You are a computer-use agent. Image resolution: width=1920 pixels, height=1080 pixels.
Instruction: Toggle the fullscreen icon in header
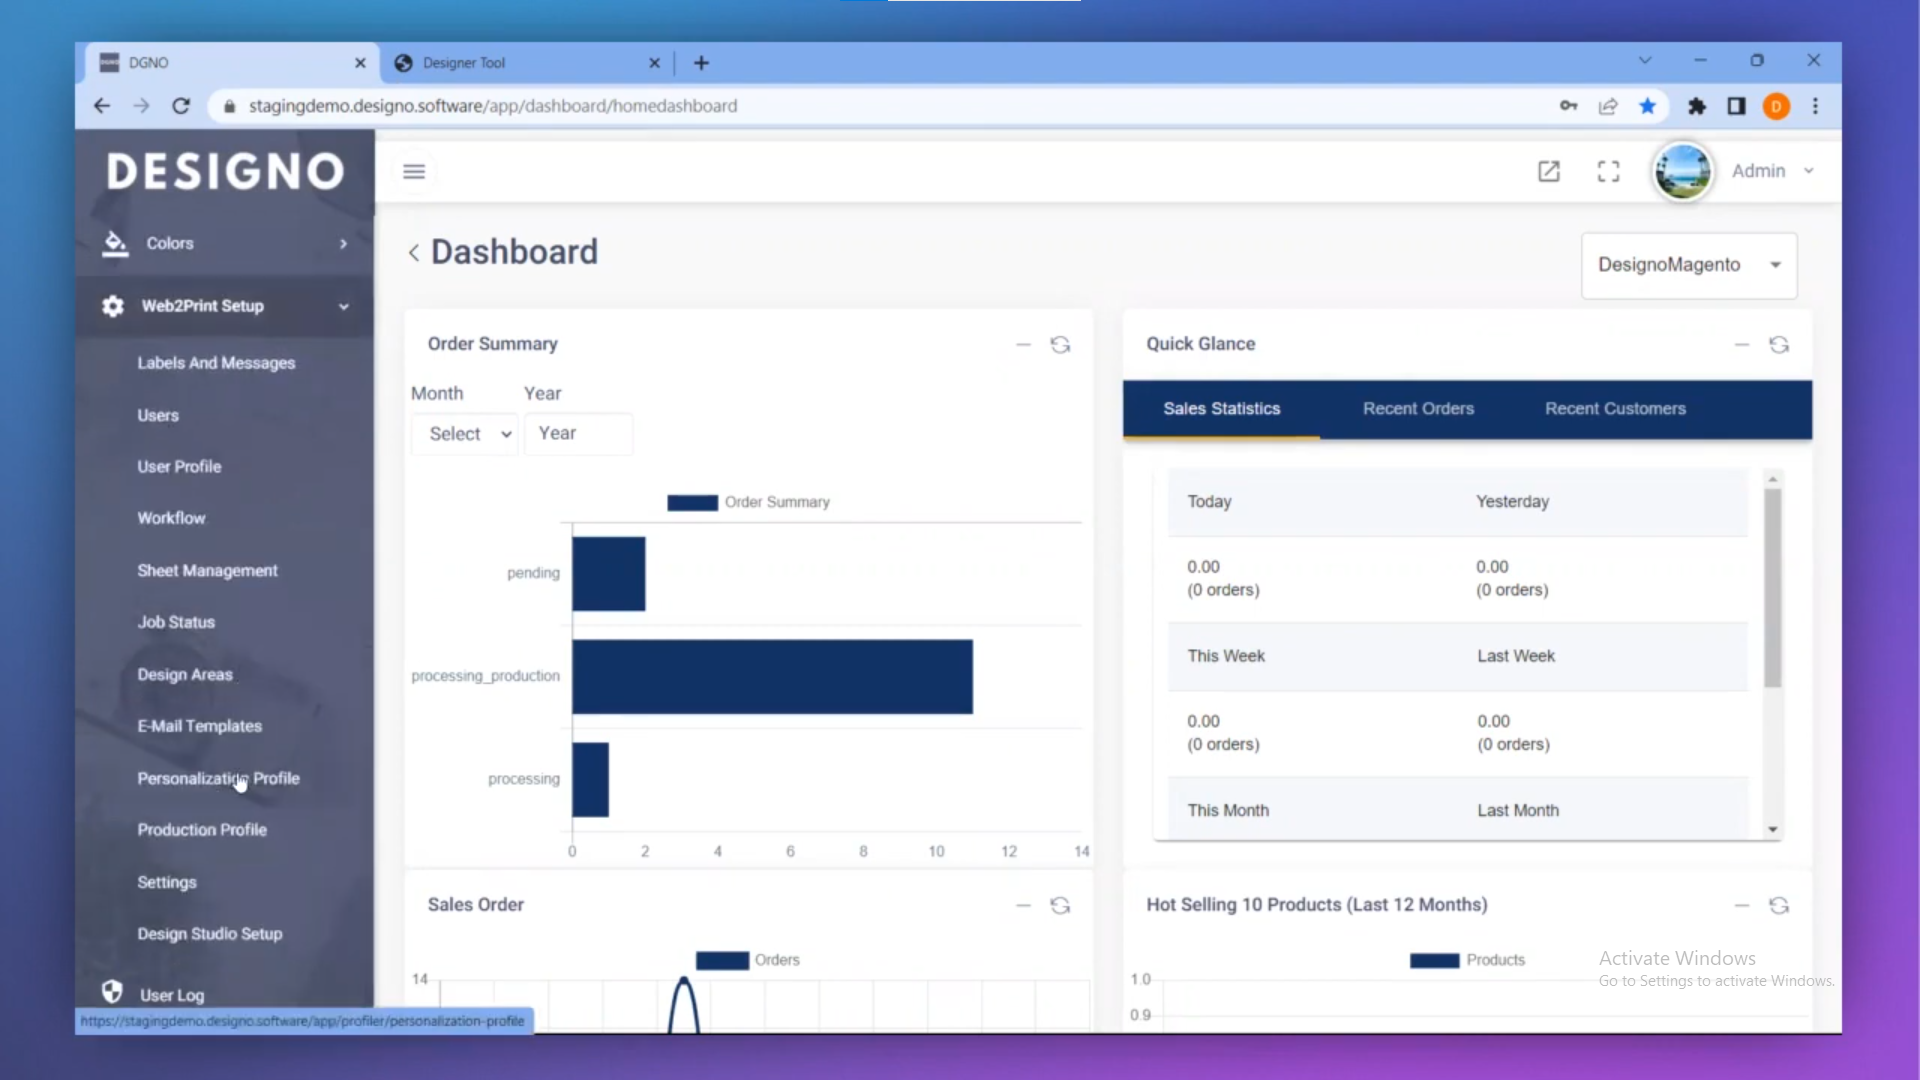(x=1608, y=171)
